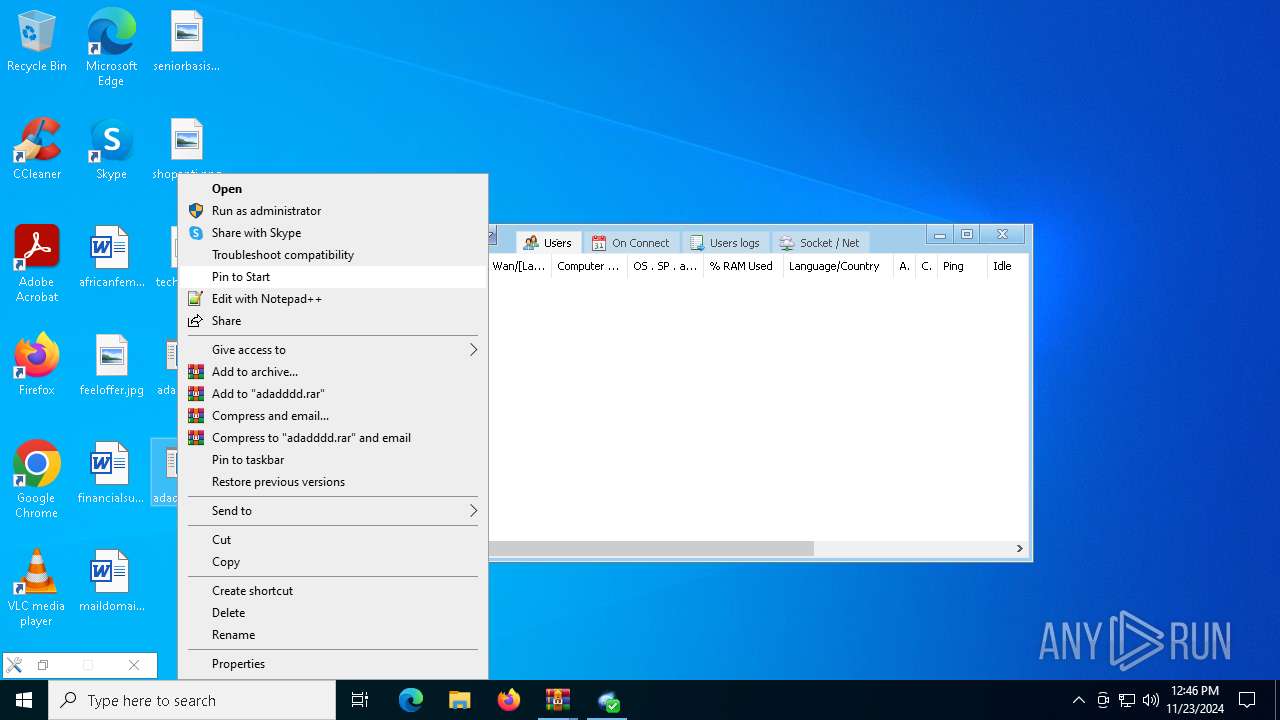
Task: Open Properties from the context menu
Action: tap(333, 664)
